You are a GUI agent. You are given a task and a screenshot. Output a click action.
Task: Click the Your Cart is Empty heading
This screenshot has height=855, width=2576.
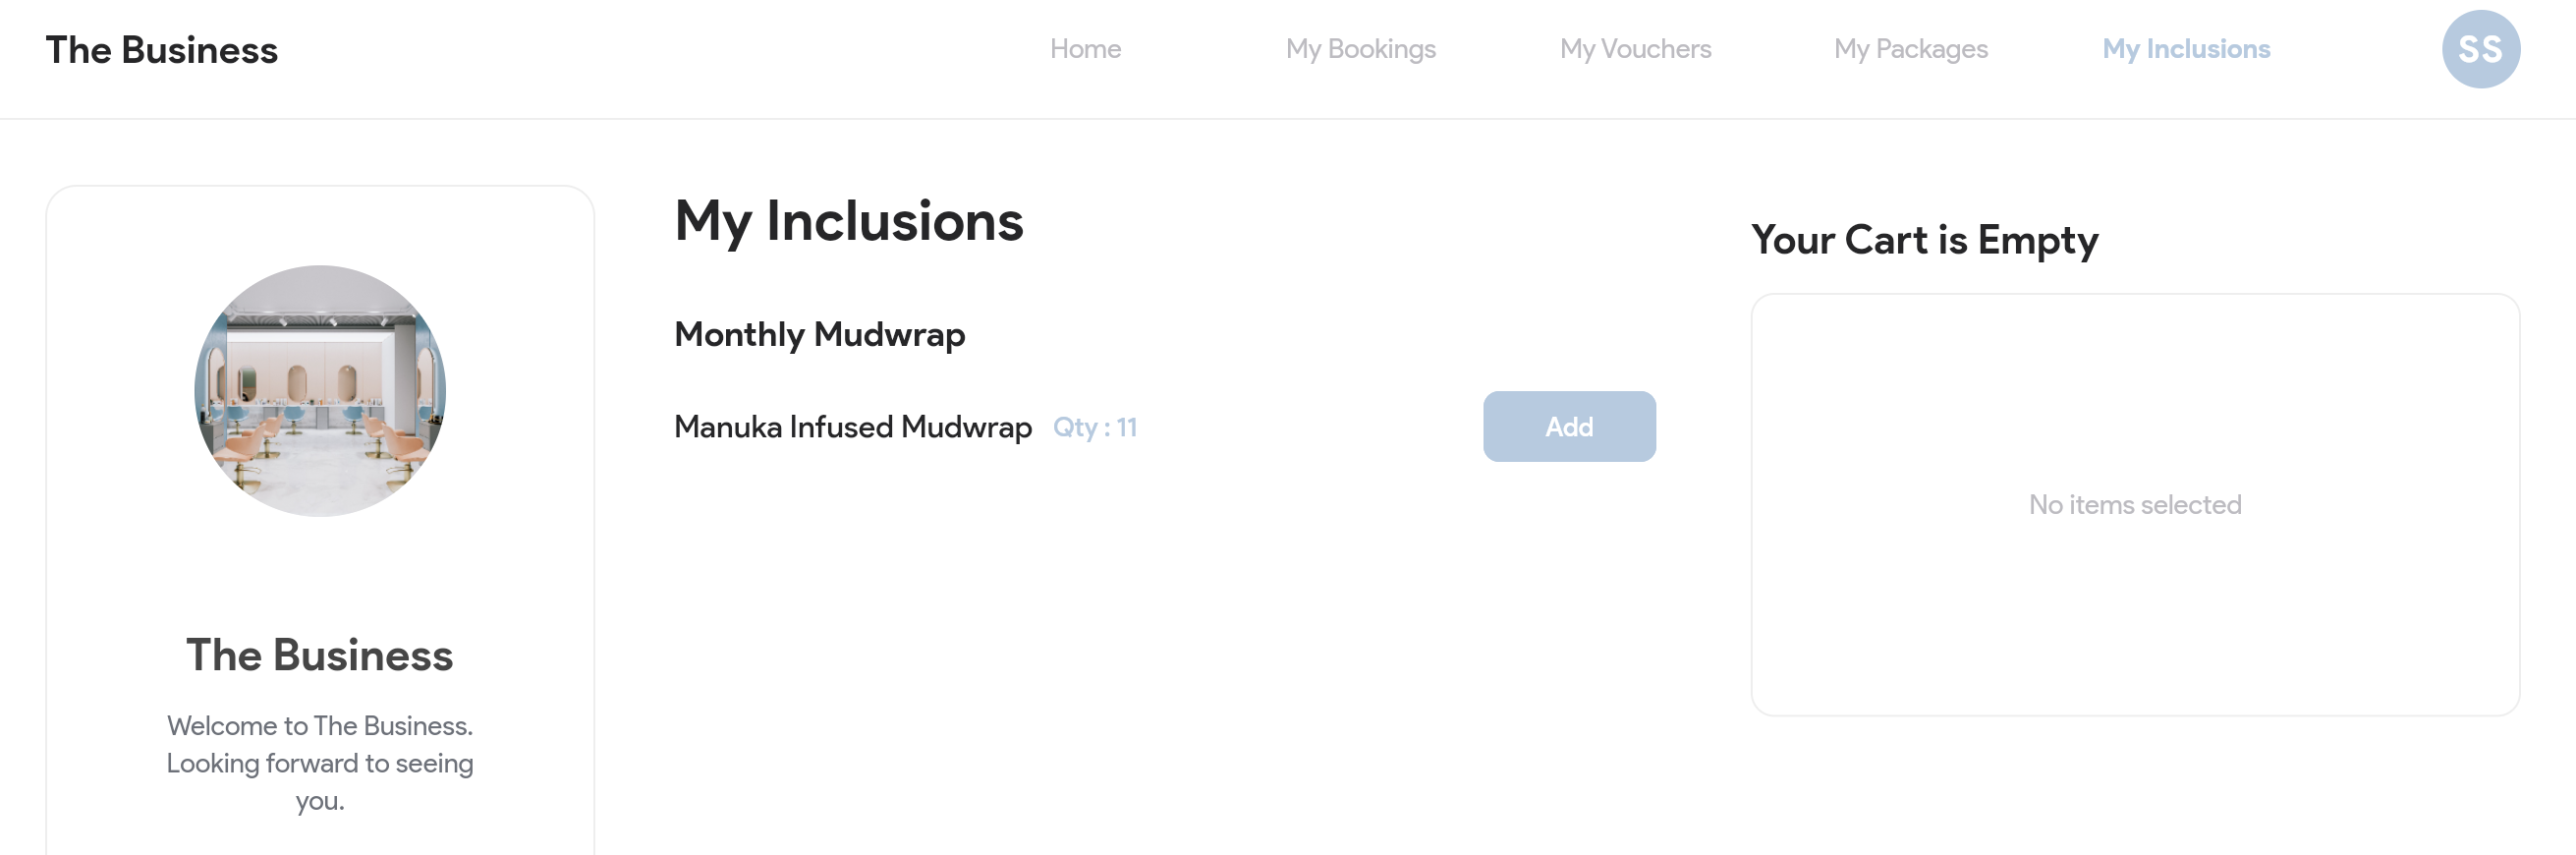tap(1925, 240)
